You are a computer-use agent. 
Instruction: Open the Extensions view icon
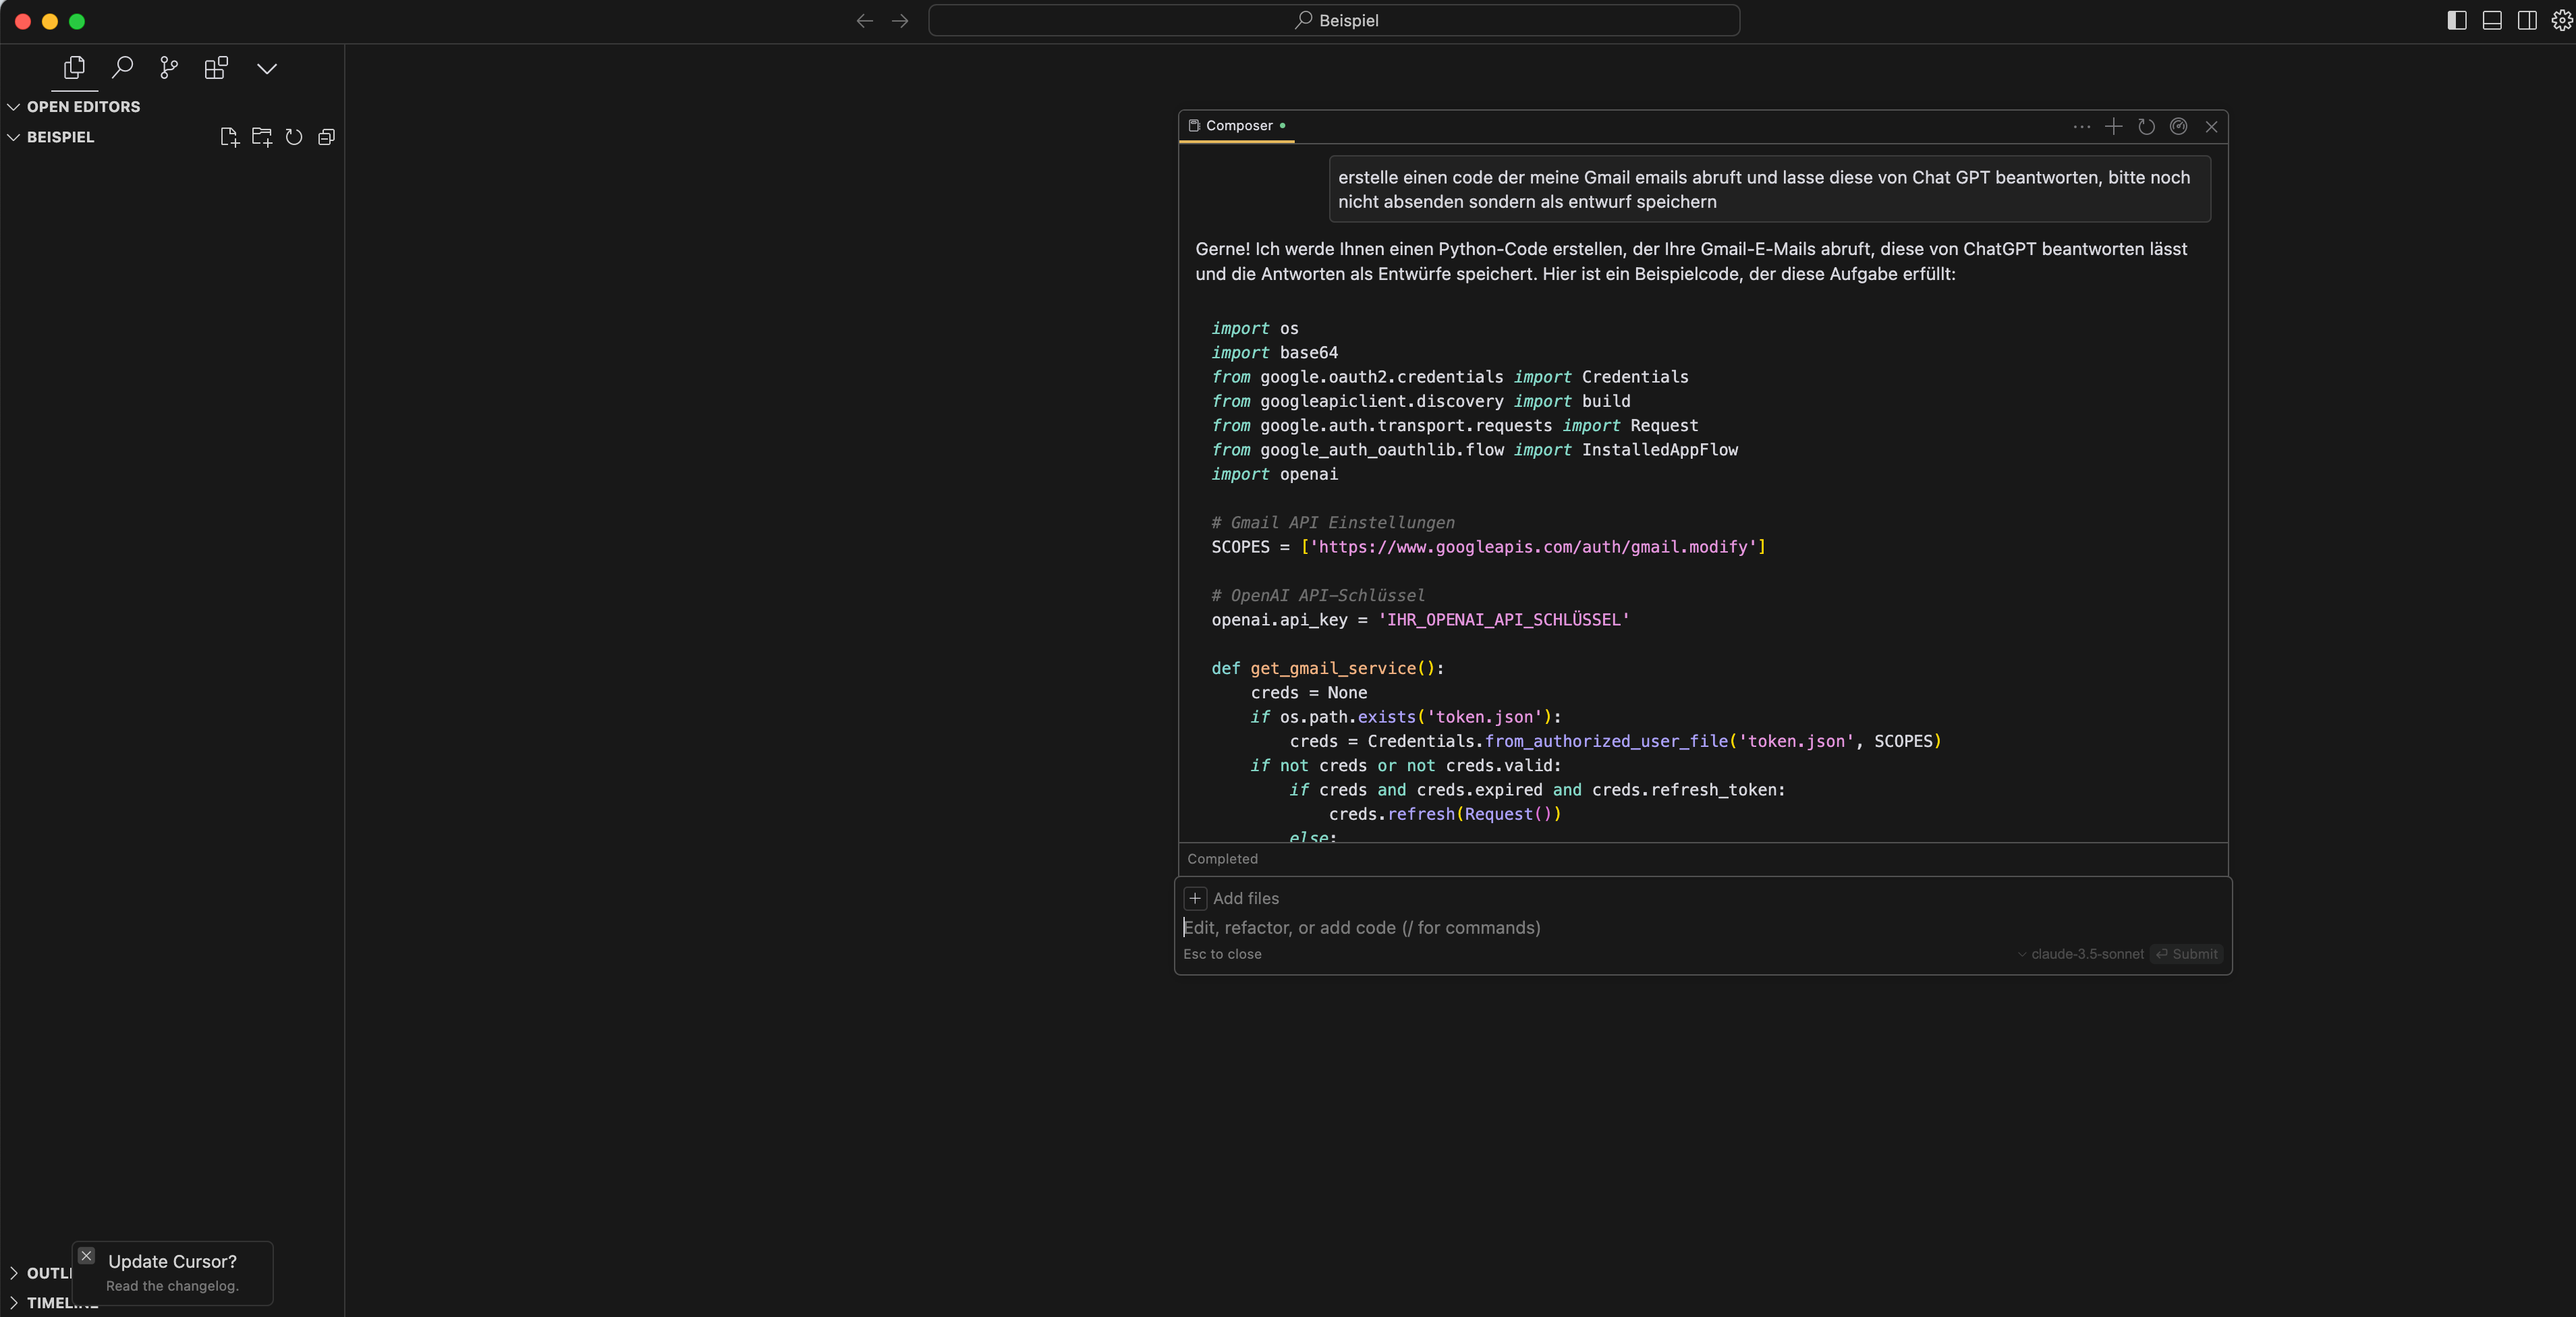pyautogui.click(x=216, y=68)
